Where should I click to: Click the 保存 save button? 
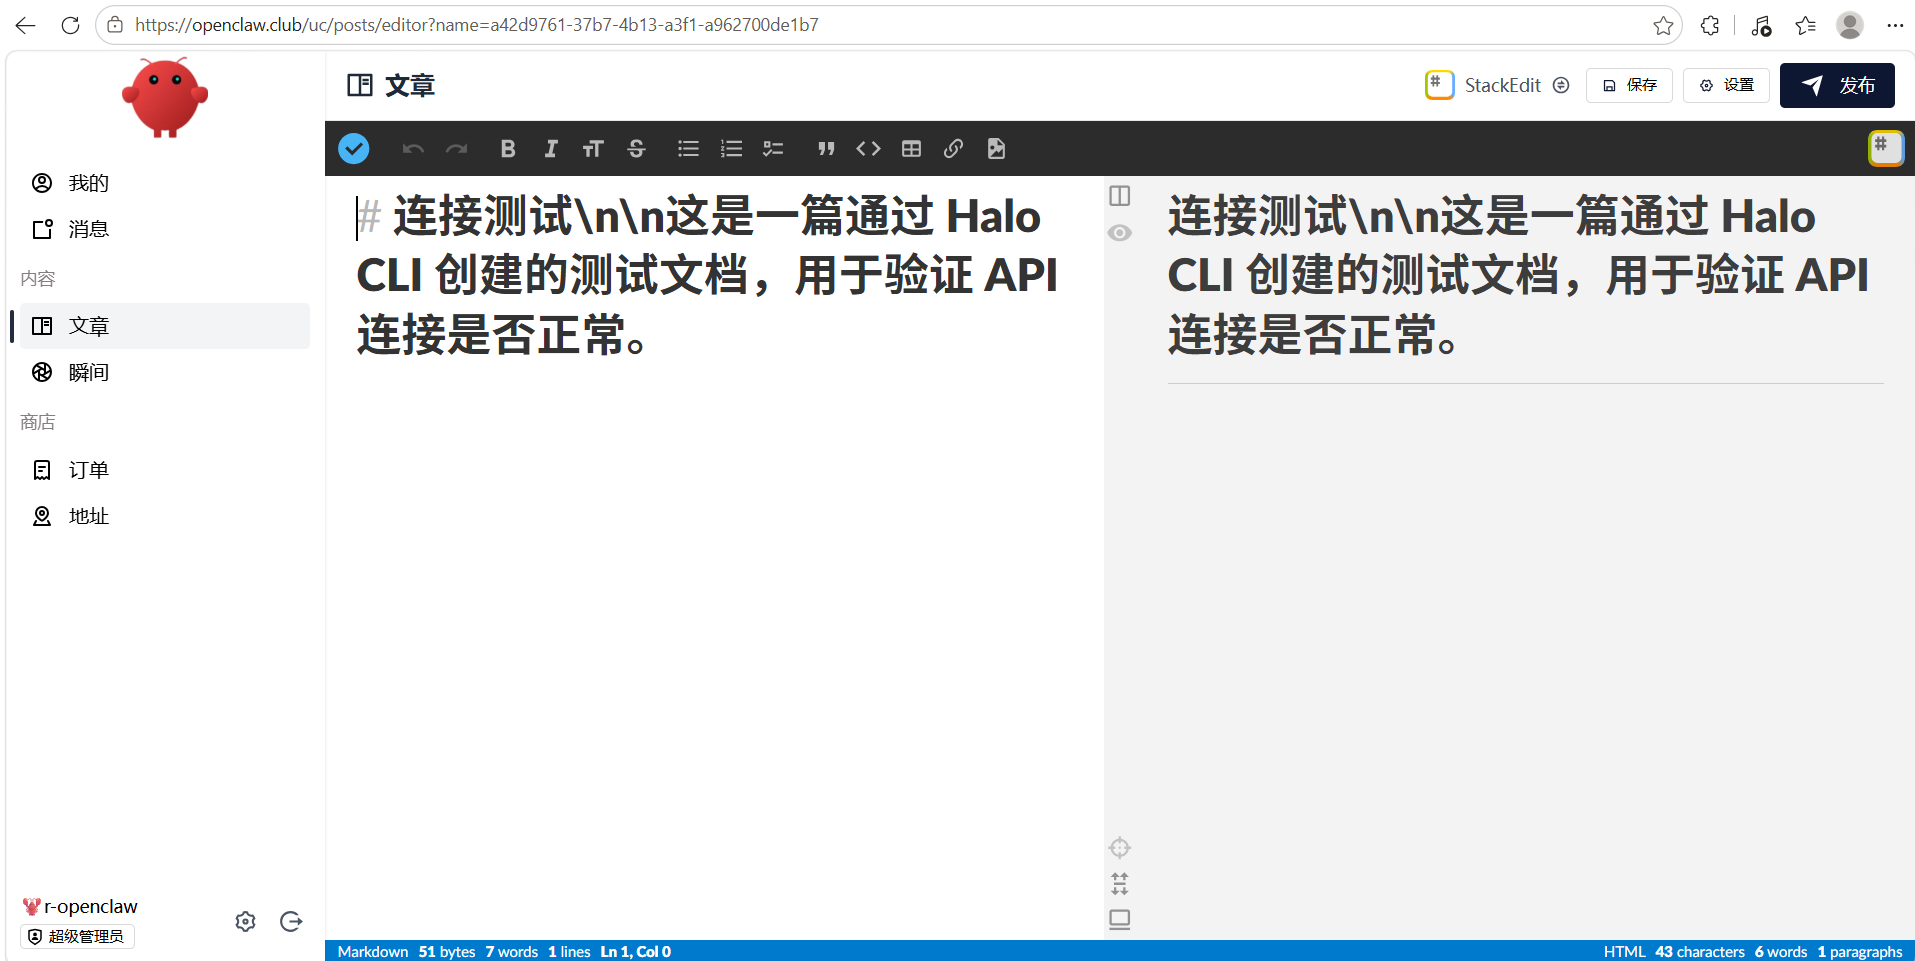pyautogui.click(x=1629, y=85)
